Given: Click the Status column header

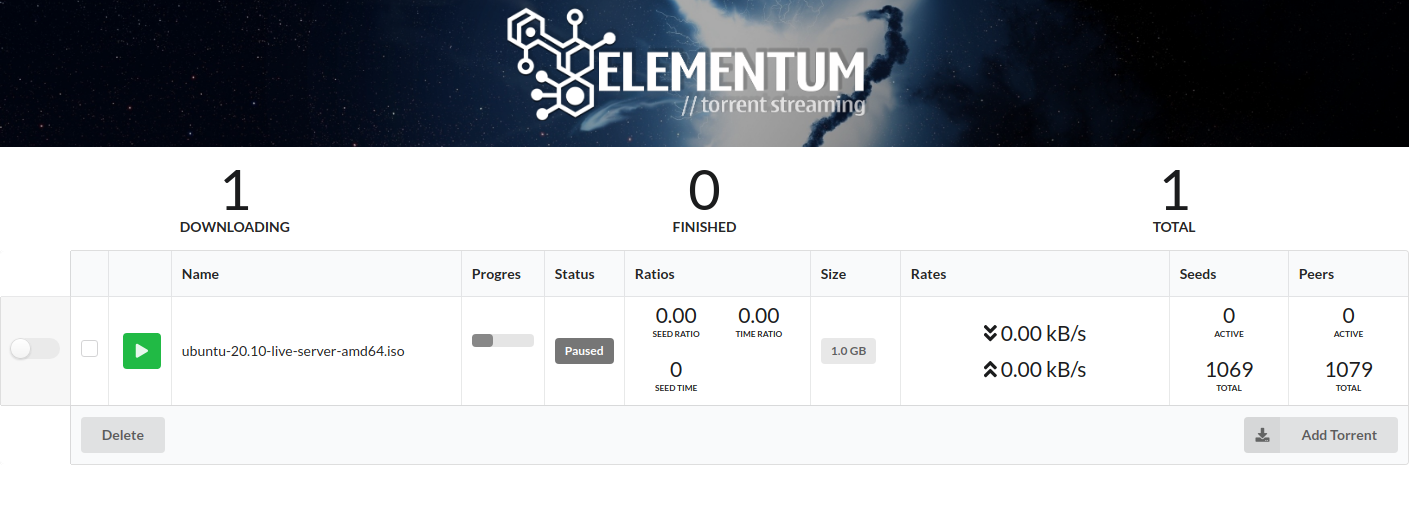Looking at the screenshot, I should (x=575, y=274).
